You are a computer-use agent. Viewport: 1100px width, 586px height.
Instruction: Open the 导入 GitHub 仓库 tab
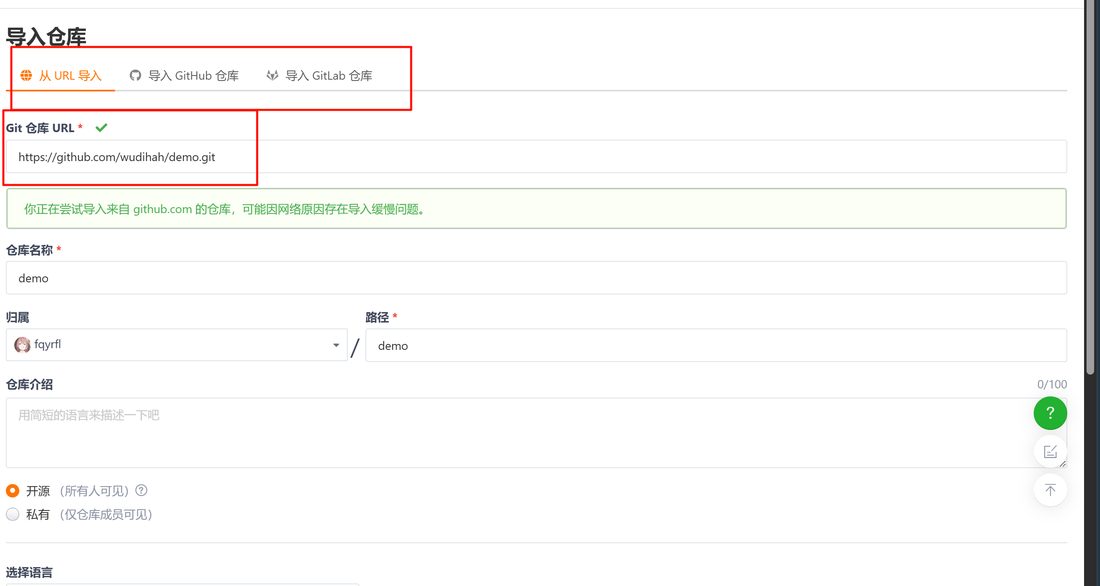(x=185, y=75)
